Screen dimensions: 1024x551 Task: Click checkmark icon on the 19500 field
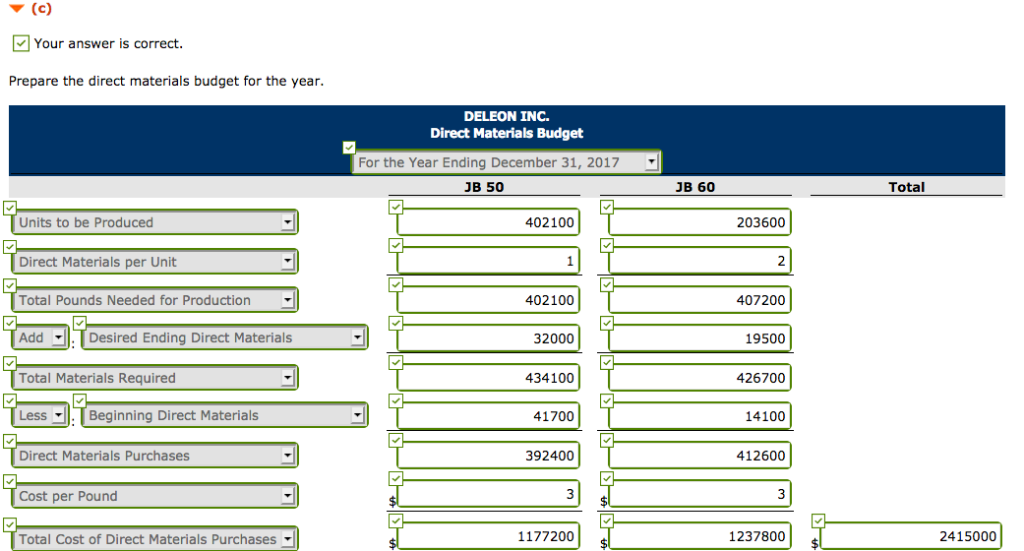[x=607, y=323]
